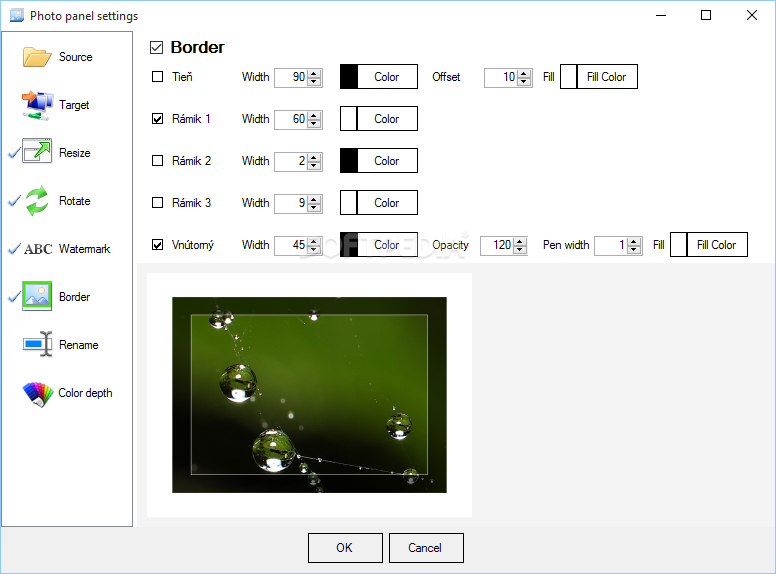This screenshot has height=574, width=776.
Task: Increase Tieň width with up arrow
Action: [314, 73]
